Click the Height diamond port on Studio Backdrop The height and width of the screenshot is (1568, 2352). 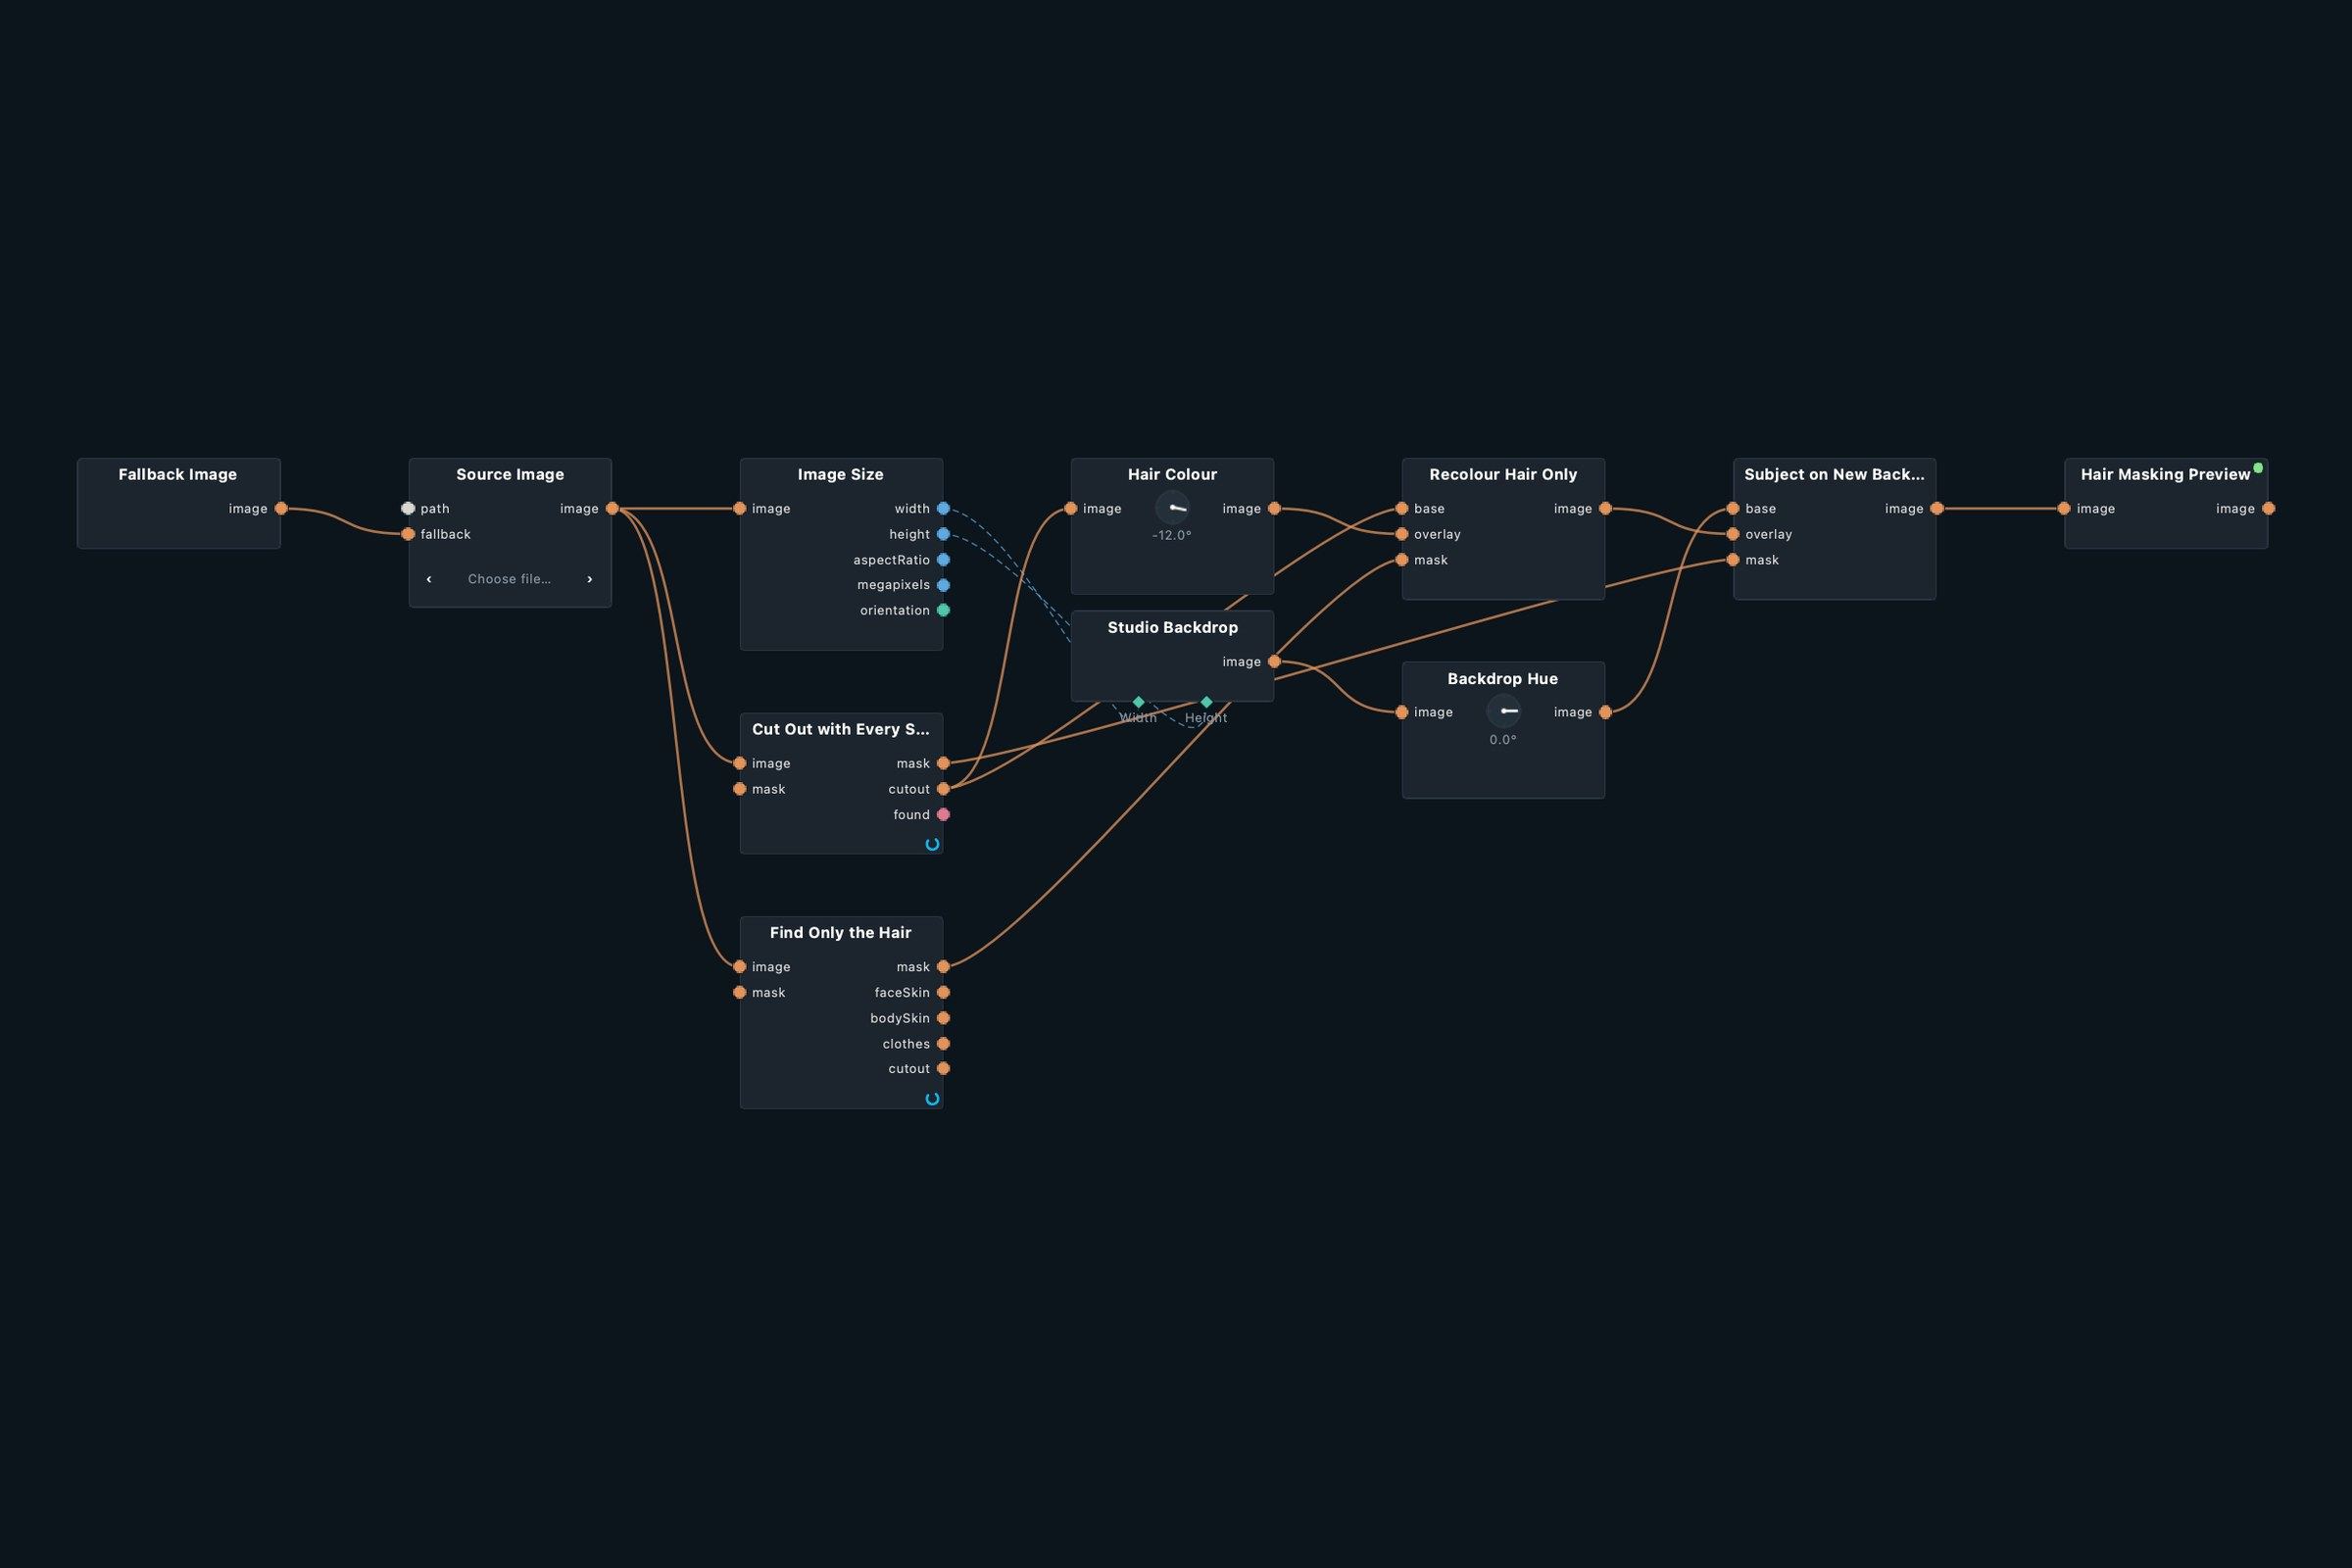(1206, 702)
